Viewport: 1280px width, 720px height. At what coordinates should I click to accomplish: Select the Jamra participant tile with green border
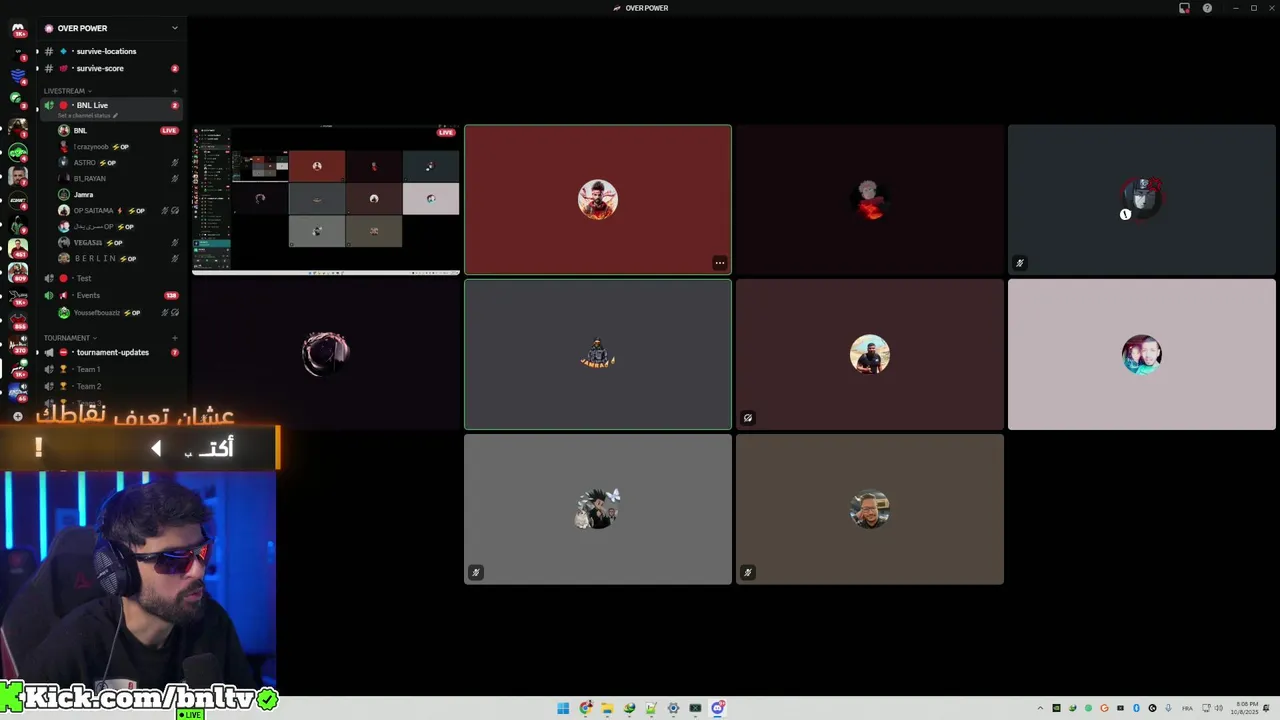tap(598, 354)
